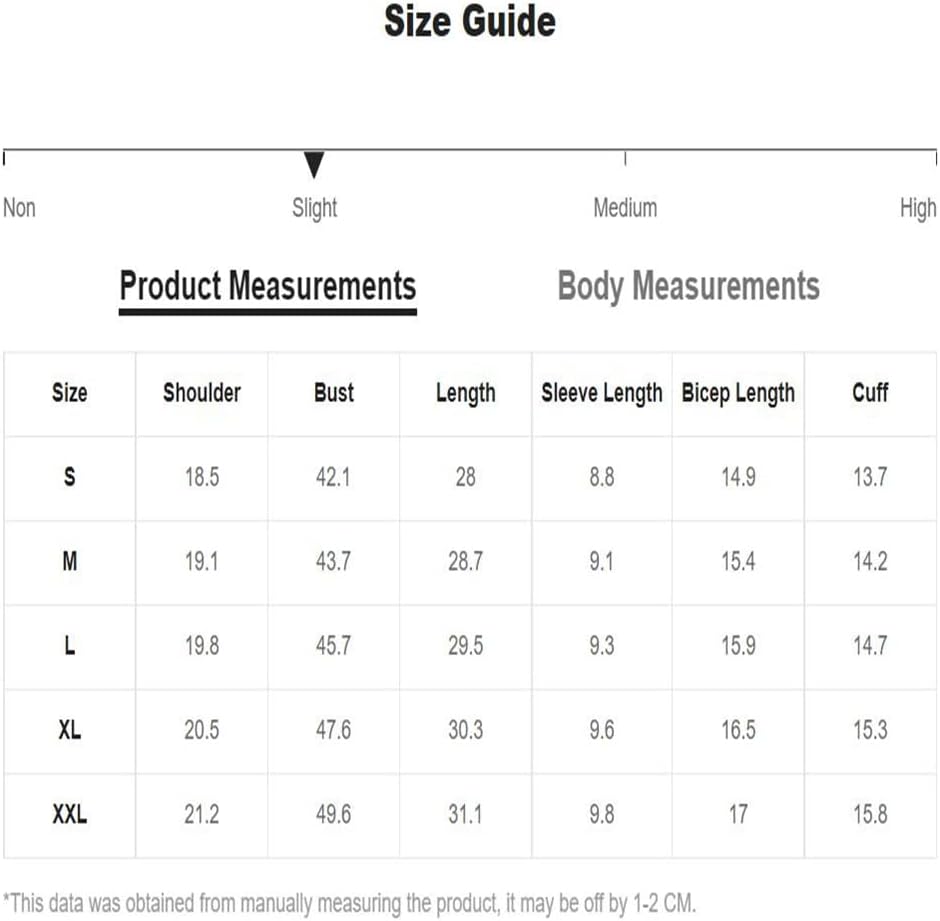940x921 pixels.
Task: Click the Non stretch label
Action: (19, 208)
